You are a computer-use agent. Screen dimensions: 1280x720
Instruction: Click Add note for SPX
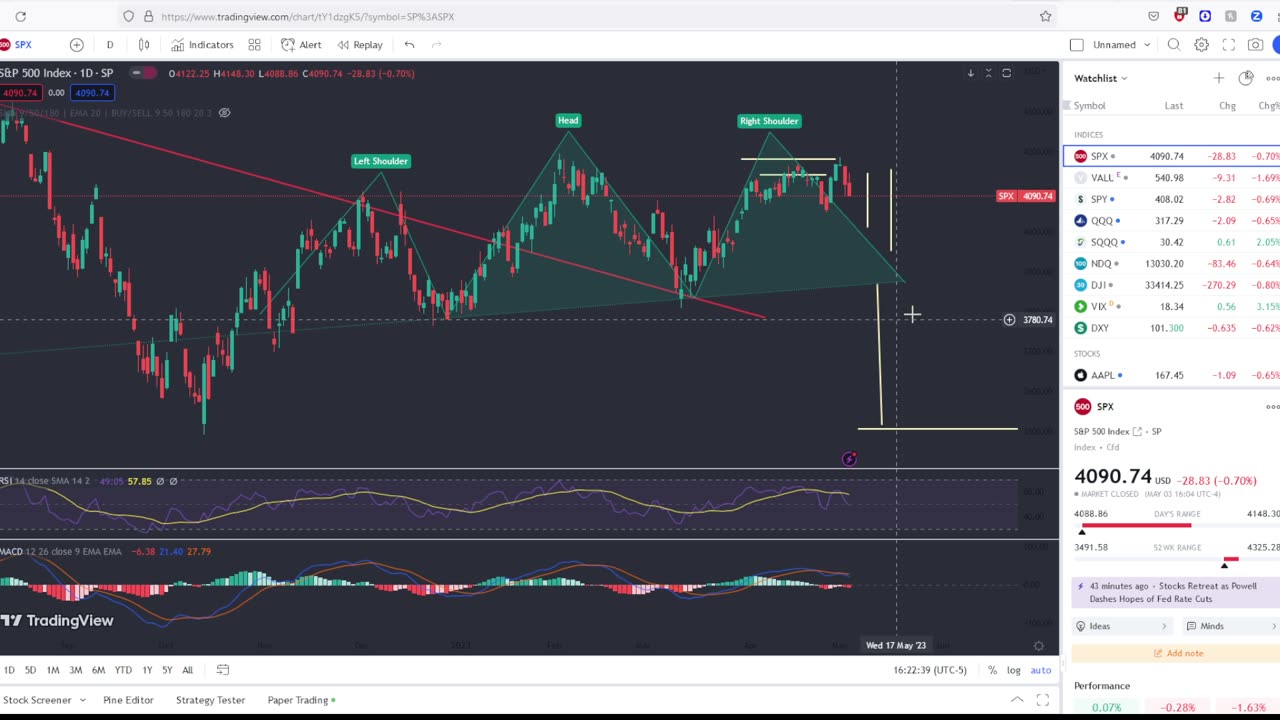pos(1176,653)
